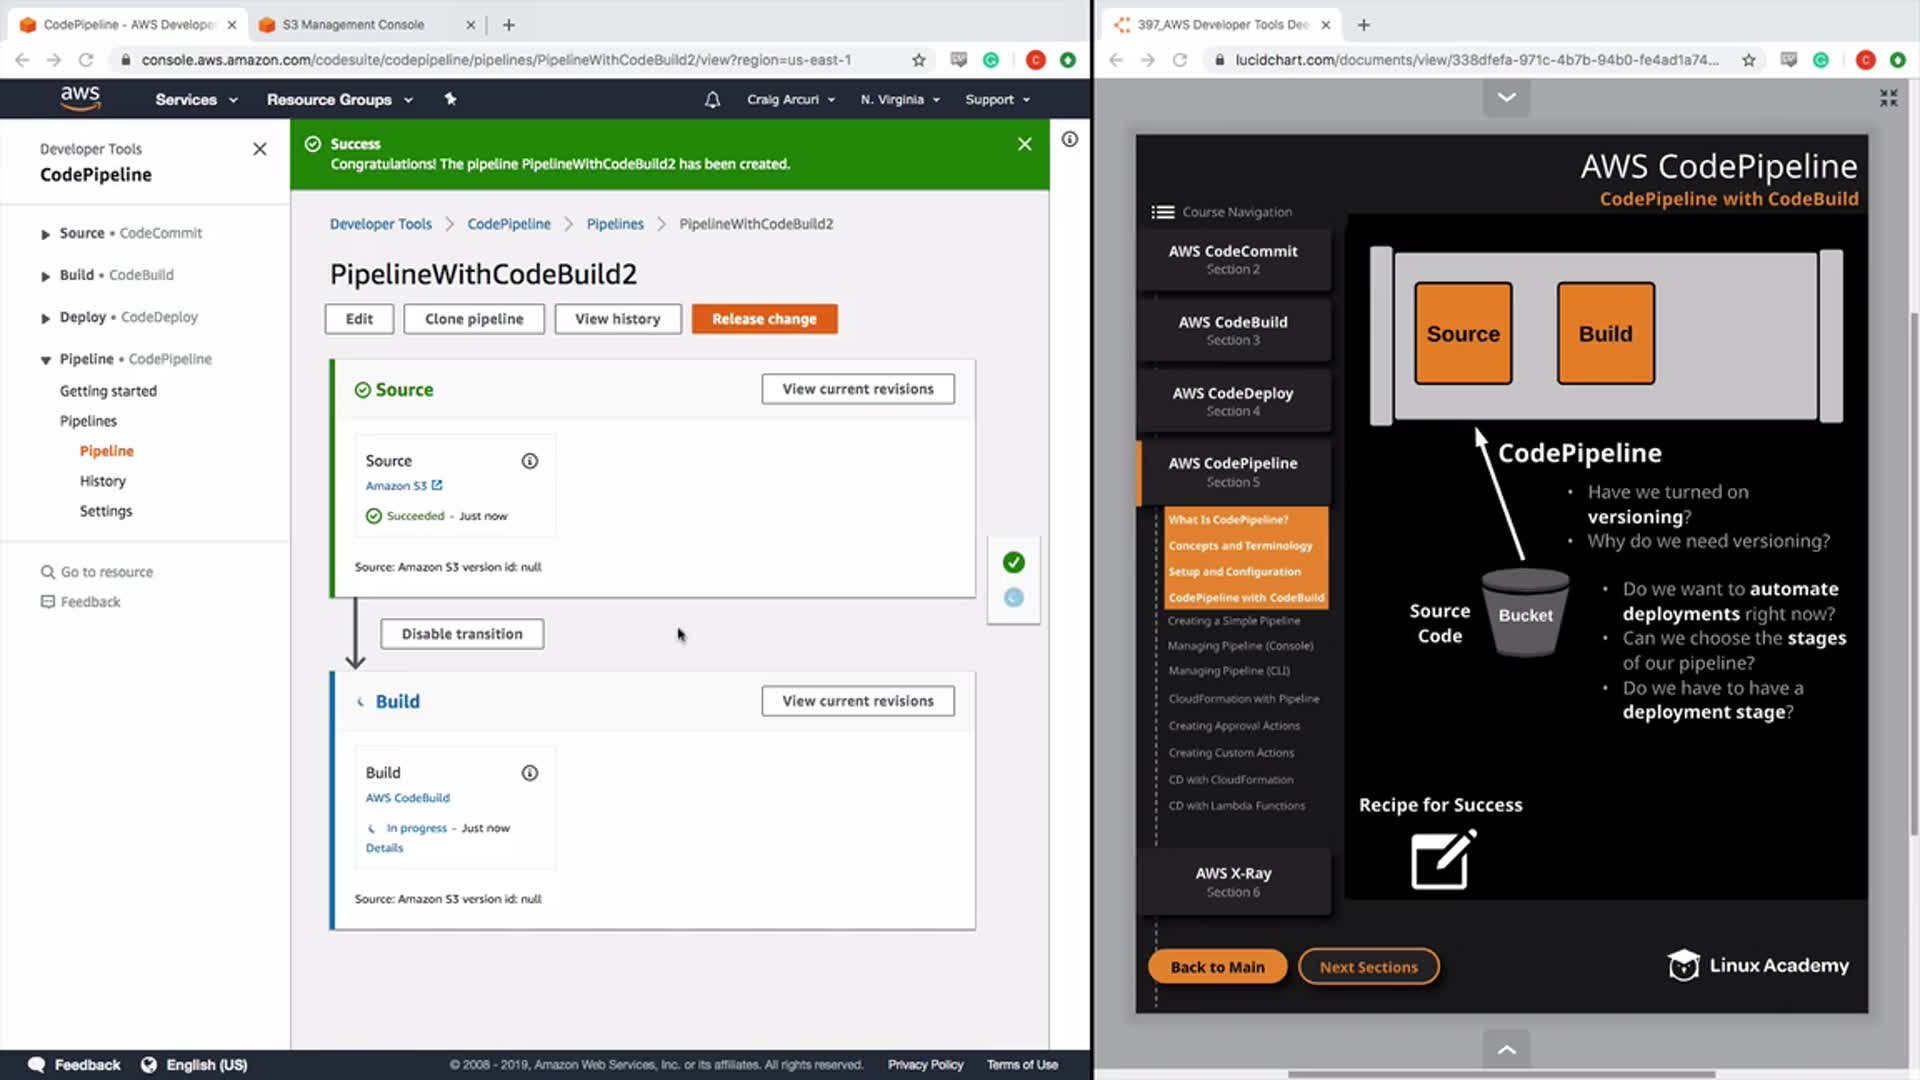Collapse Pipeline CodePipeline tree section

pos(45,360)
